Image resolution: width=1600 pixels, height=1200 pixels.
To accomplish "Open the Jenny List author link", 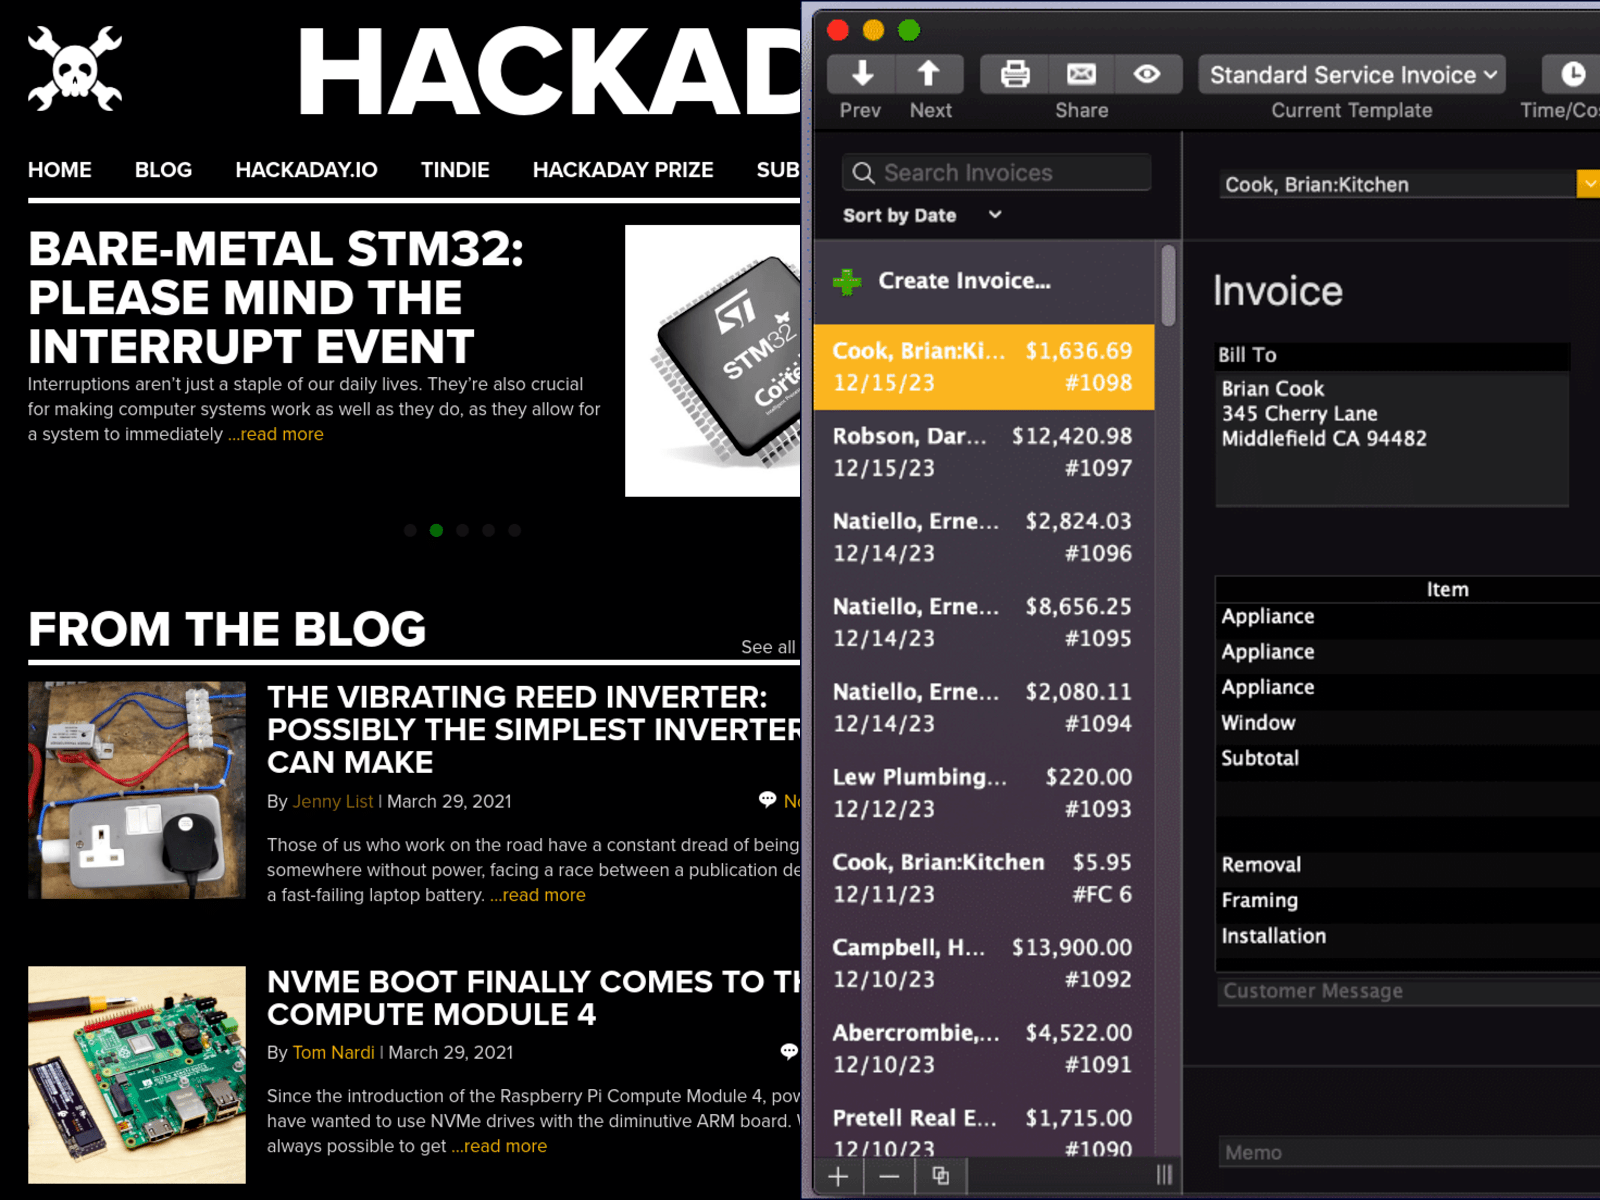I will pyautogui.click(x=332, y=801).
